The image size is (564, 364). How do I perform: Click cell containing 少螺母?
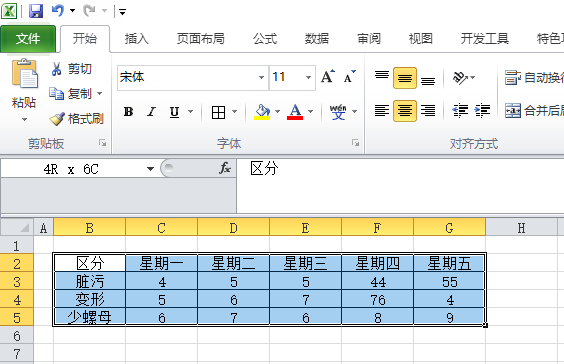pos(89,317)
